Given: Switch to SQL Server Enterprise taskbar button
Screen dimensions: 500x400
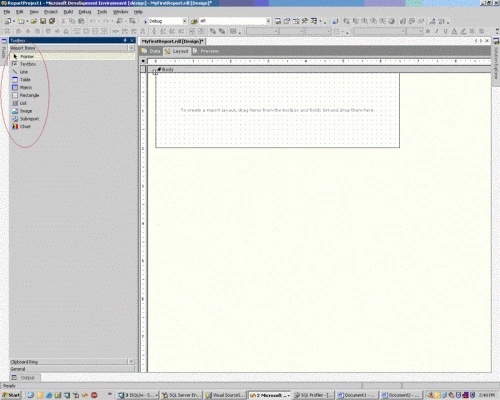Looking at the screenshot, I should pyautogui.click(x=181, y=395).
